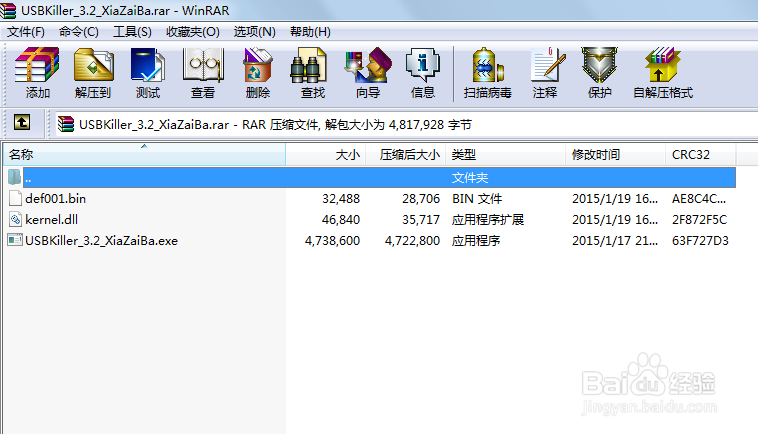Open the 命令(C) menu
Image resolution: width=758 pixels, height=434 pixels.
(x=79, y=32)
